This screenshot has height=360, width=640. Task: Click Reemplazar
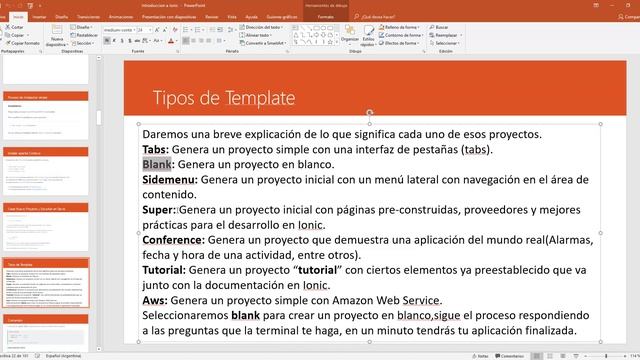coord(445,35)
